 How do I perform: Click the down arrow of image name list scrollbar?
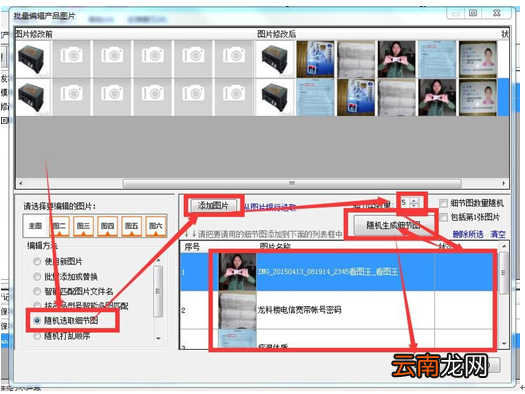pos(504,344)
